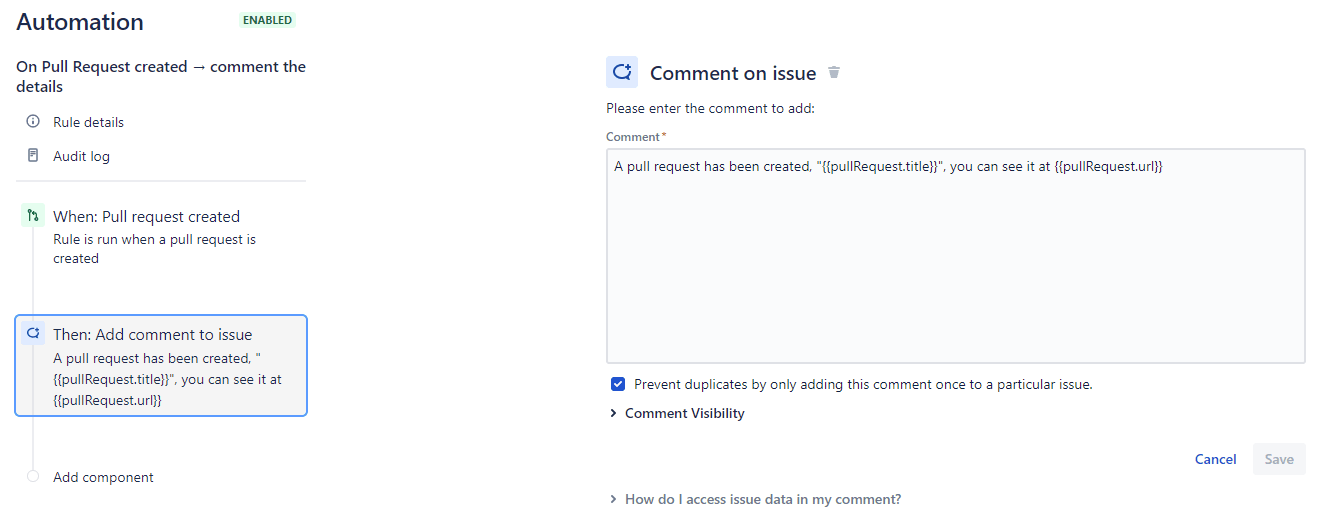Click inside the Comment text area
This screenshot has width=1317, height=520.
(955, 260)
